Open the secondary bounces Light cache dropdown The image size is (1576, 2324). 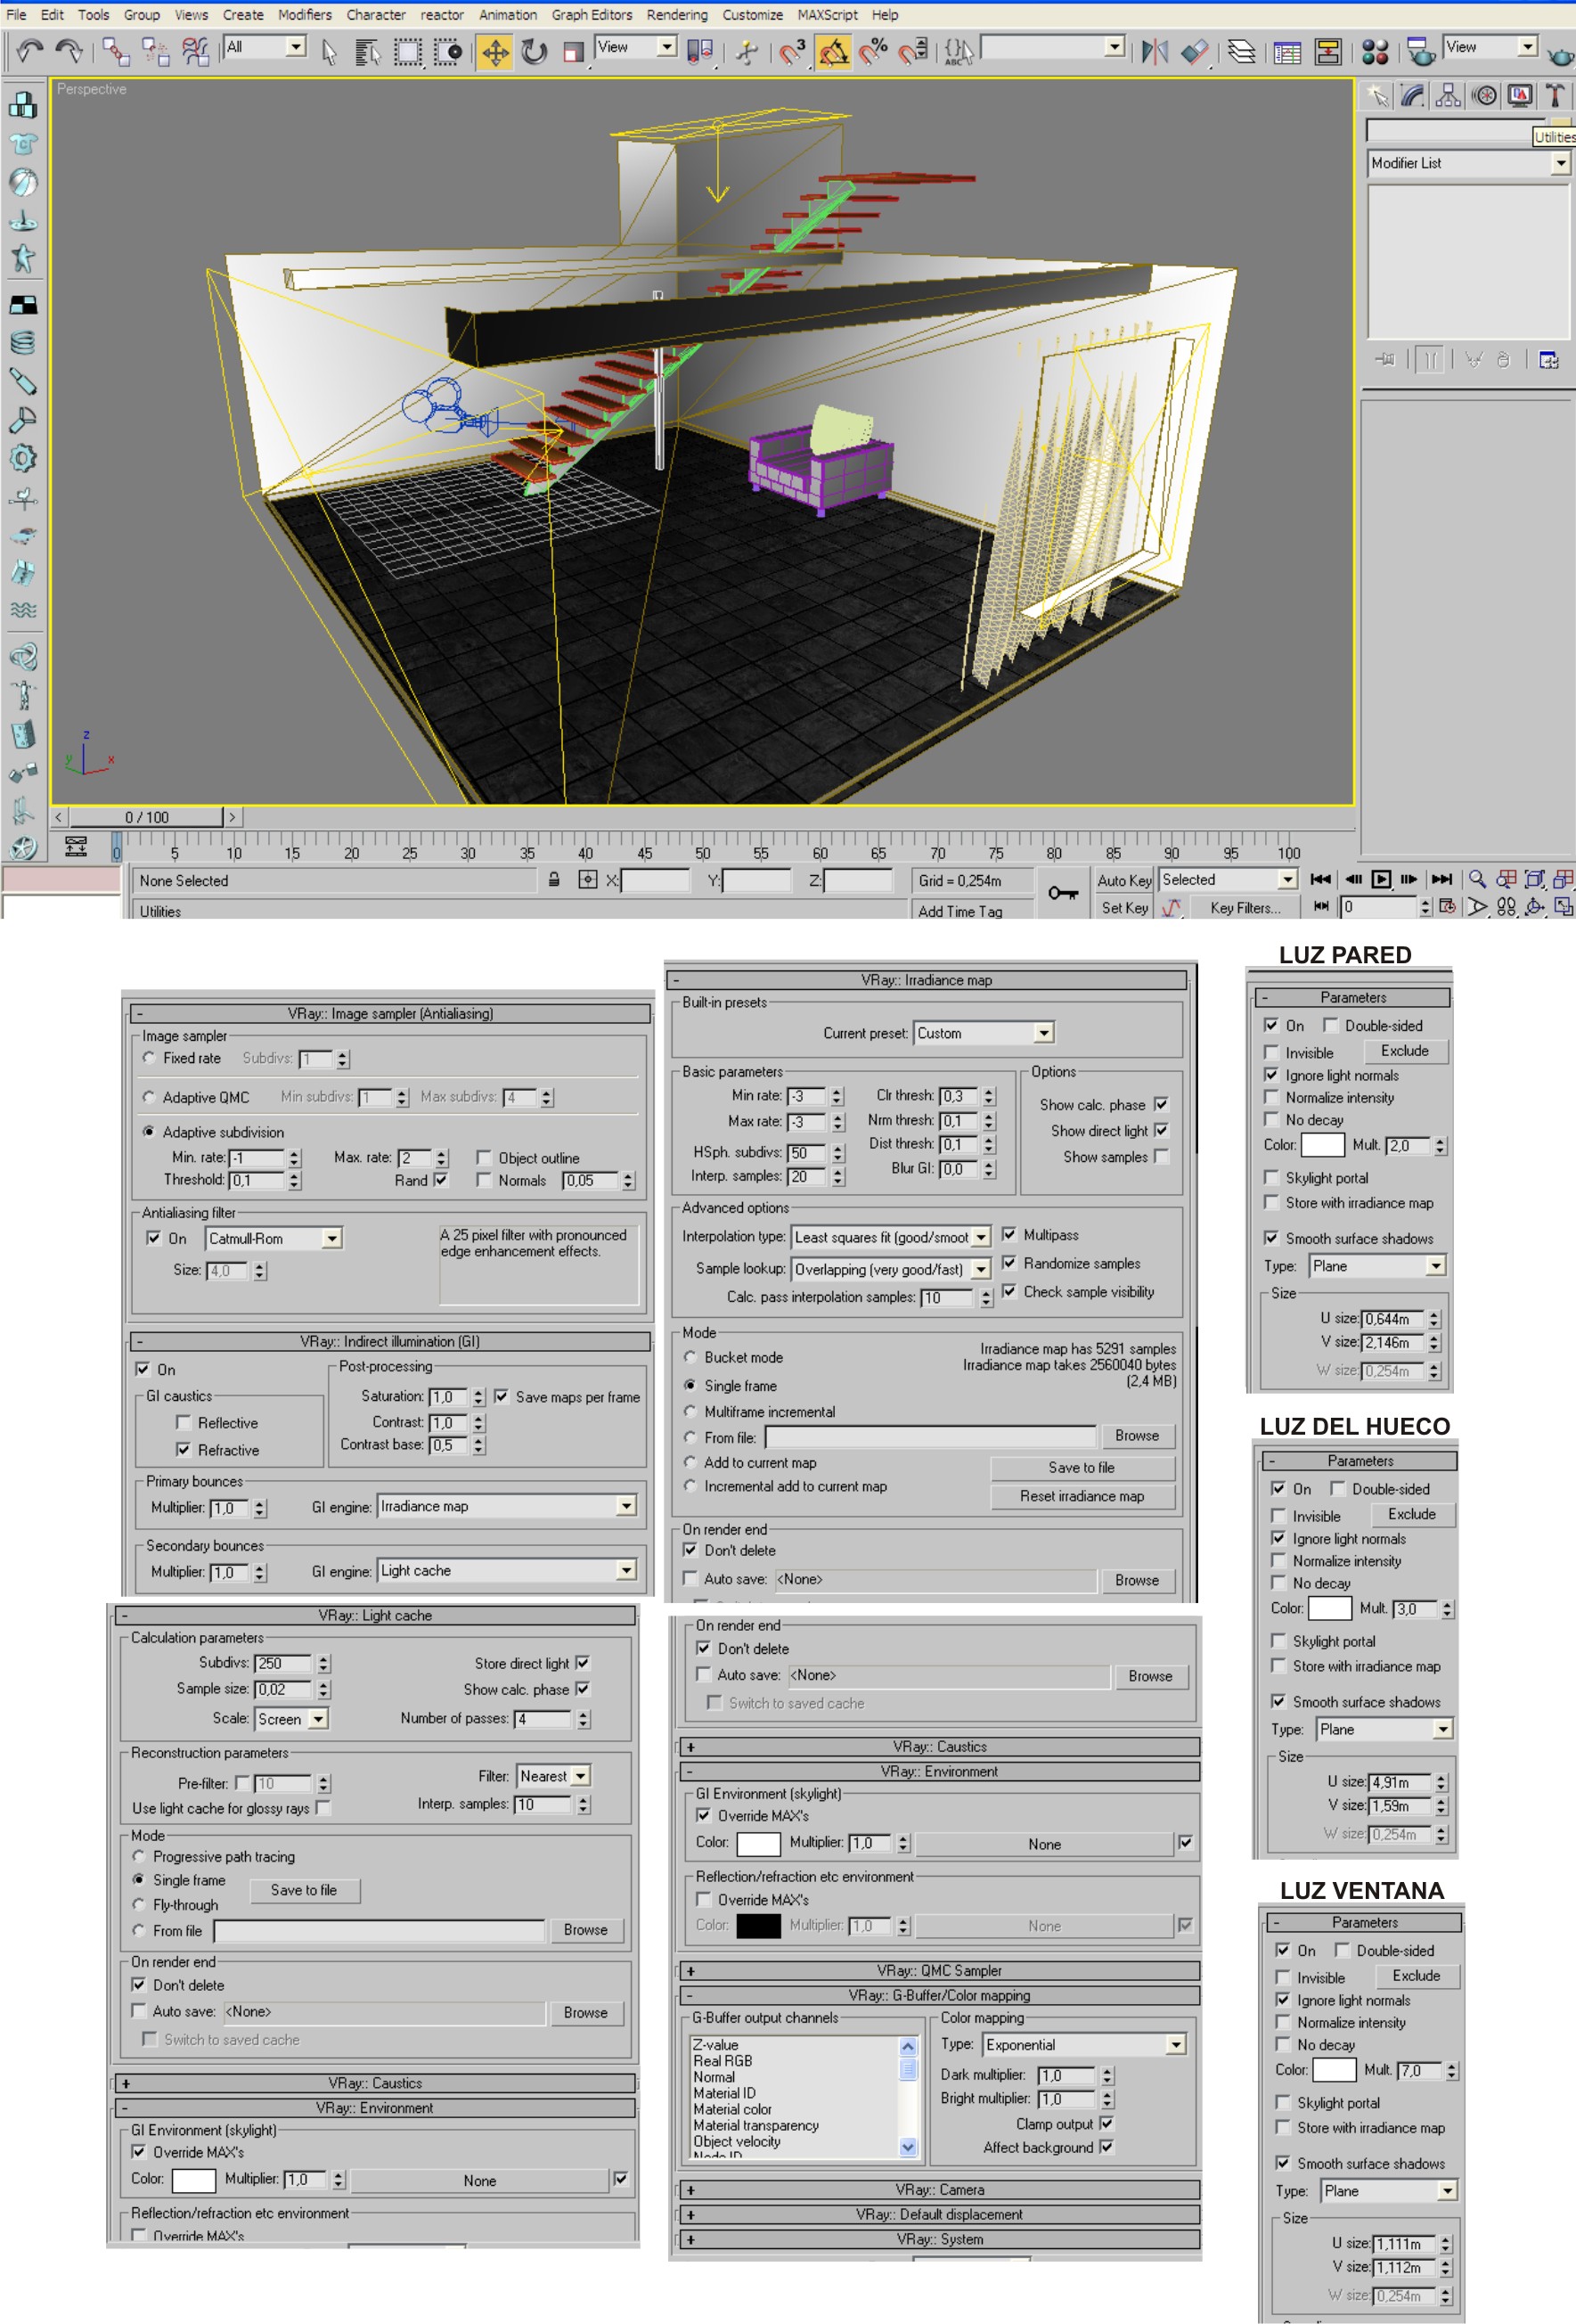point(507,1570)
